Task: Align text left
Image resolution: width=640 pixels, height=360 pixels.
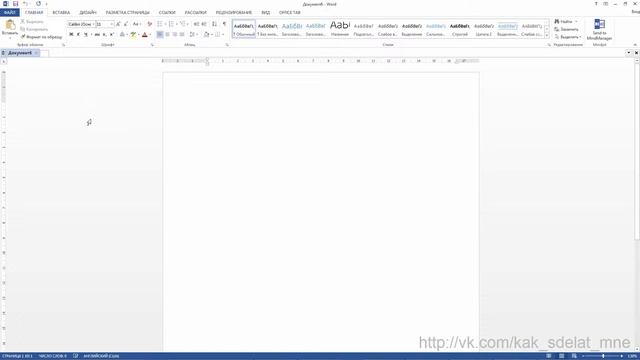Action: click(x=160, y=34)
